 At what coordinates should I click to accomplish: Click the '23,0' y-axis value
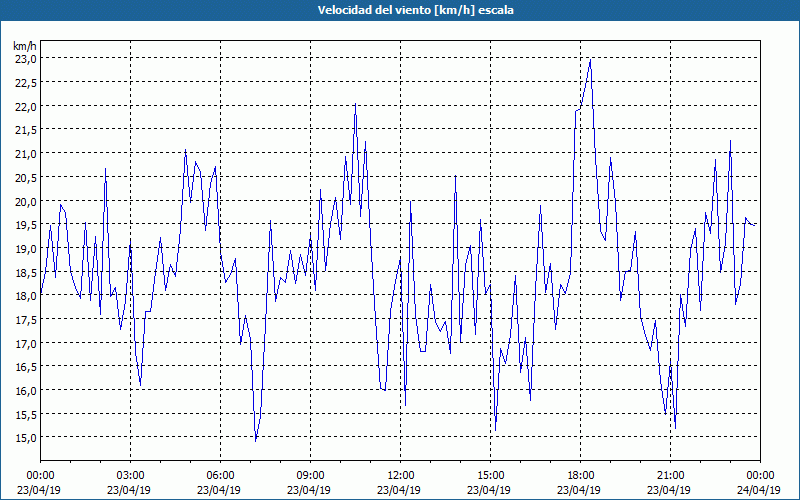[26, 59]
